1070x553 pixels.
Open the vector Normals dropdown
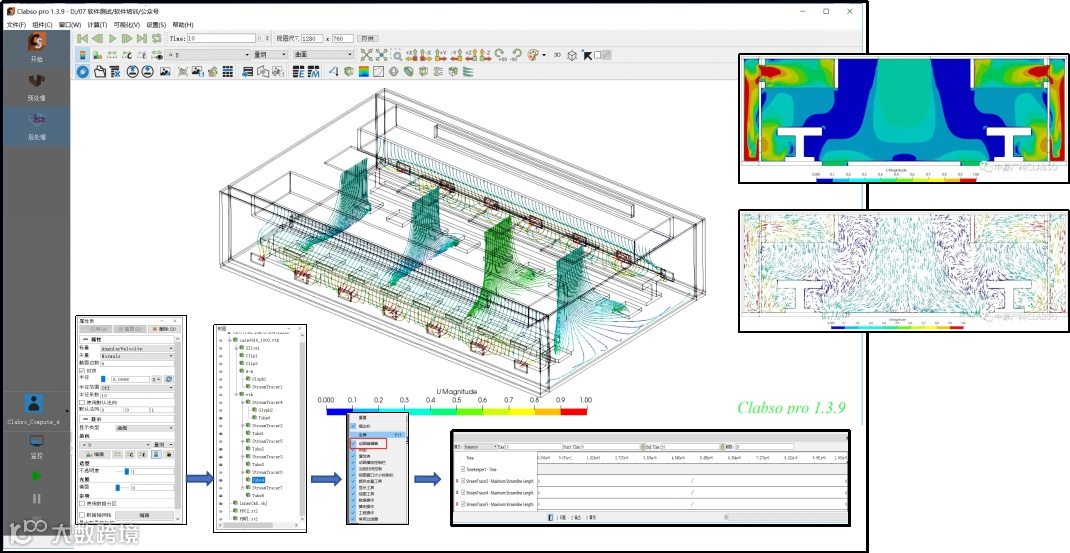pyautogui.click(x=136, y=356)
